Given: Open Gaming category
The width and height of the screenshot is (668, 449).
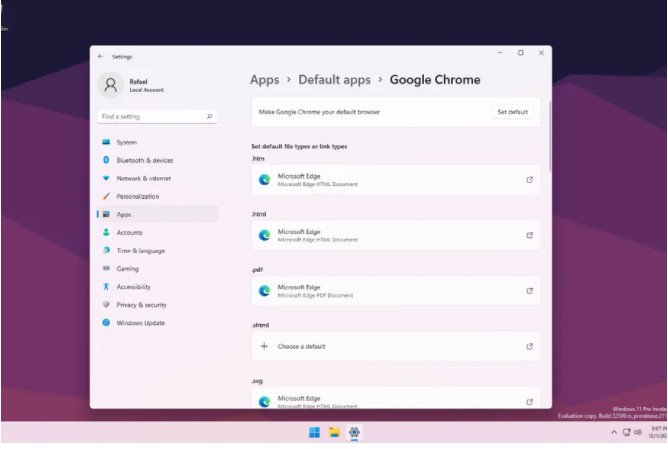Looking at the screenshot, I should click(x=157, y=268).
